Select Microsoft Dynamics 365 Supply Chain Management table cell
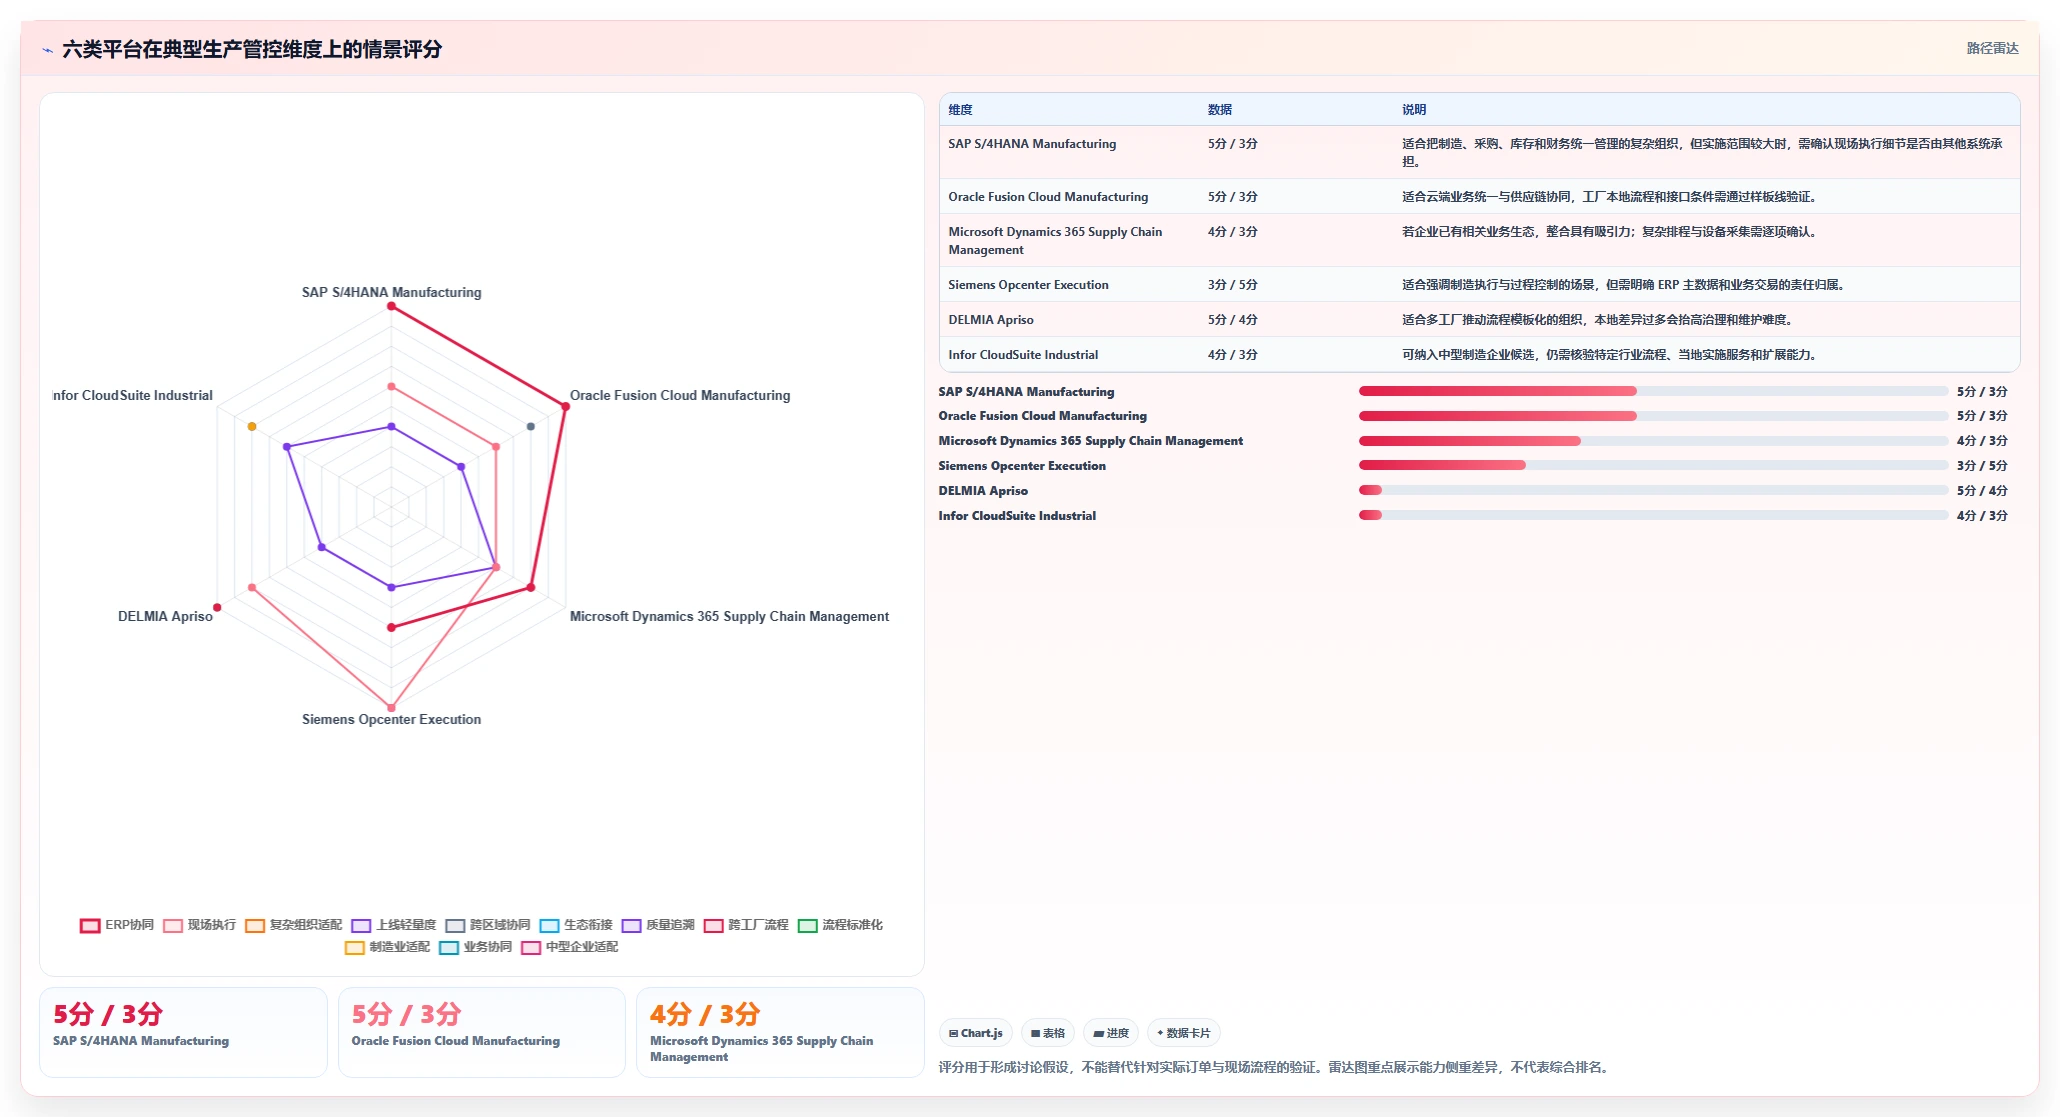 1055,241
